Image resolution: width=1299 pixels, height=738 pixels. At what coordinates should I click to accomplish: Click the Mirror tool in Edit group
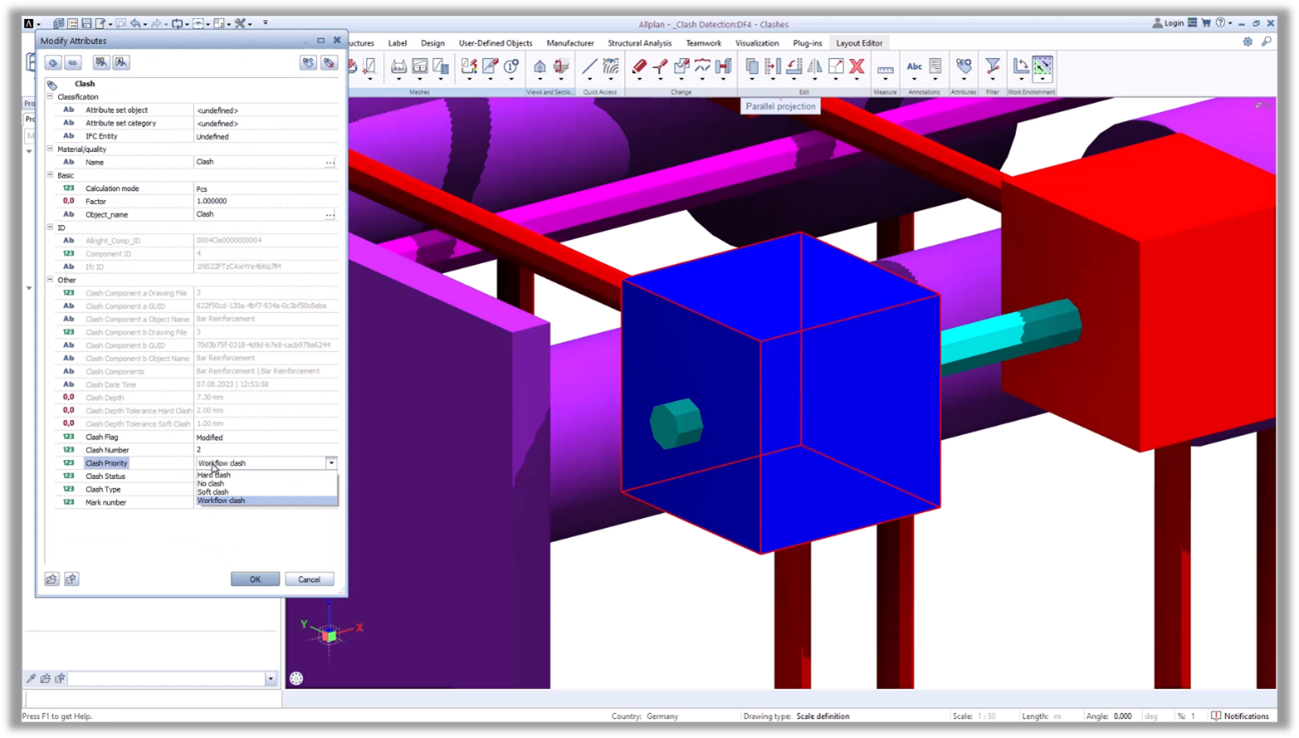(x=815, y=67)
